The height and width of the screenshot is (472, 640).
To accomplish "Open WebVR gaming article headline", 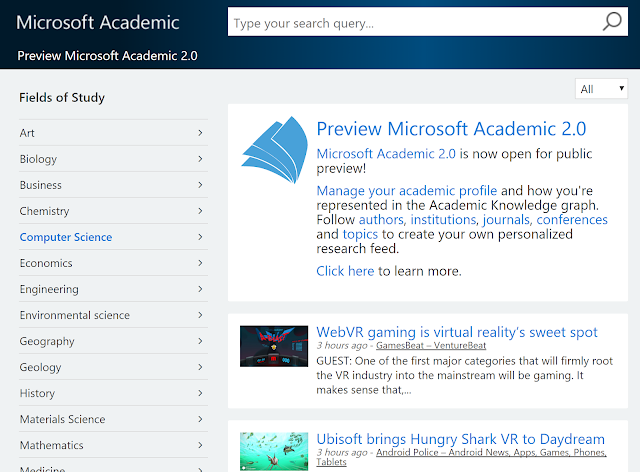I will click(x=457, y=332).
